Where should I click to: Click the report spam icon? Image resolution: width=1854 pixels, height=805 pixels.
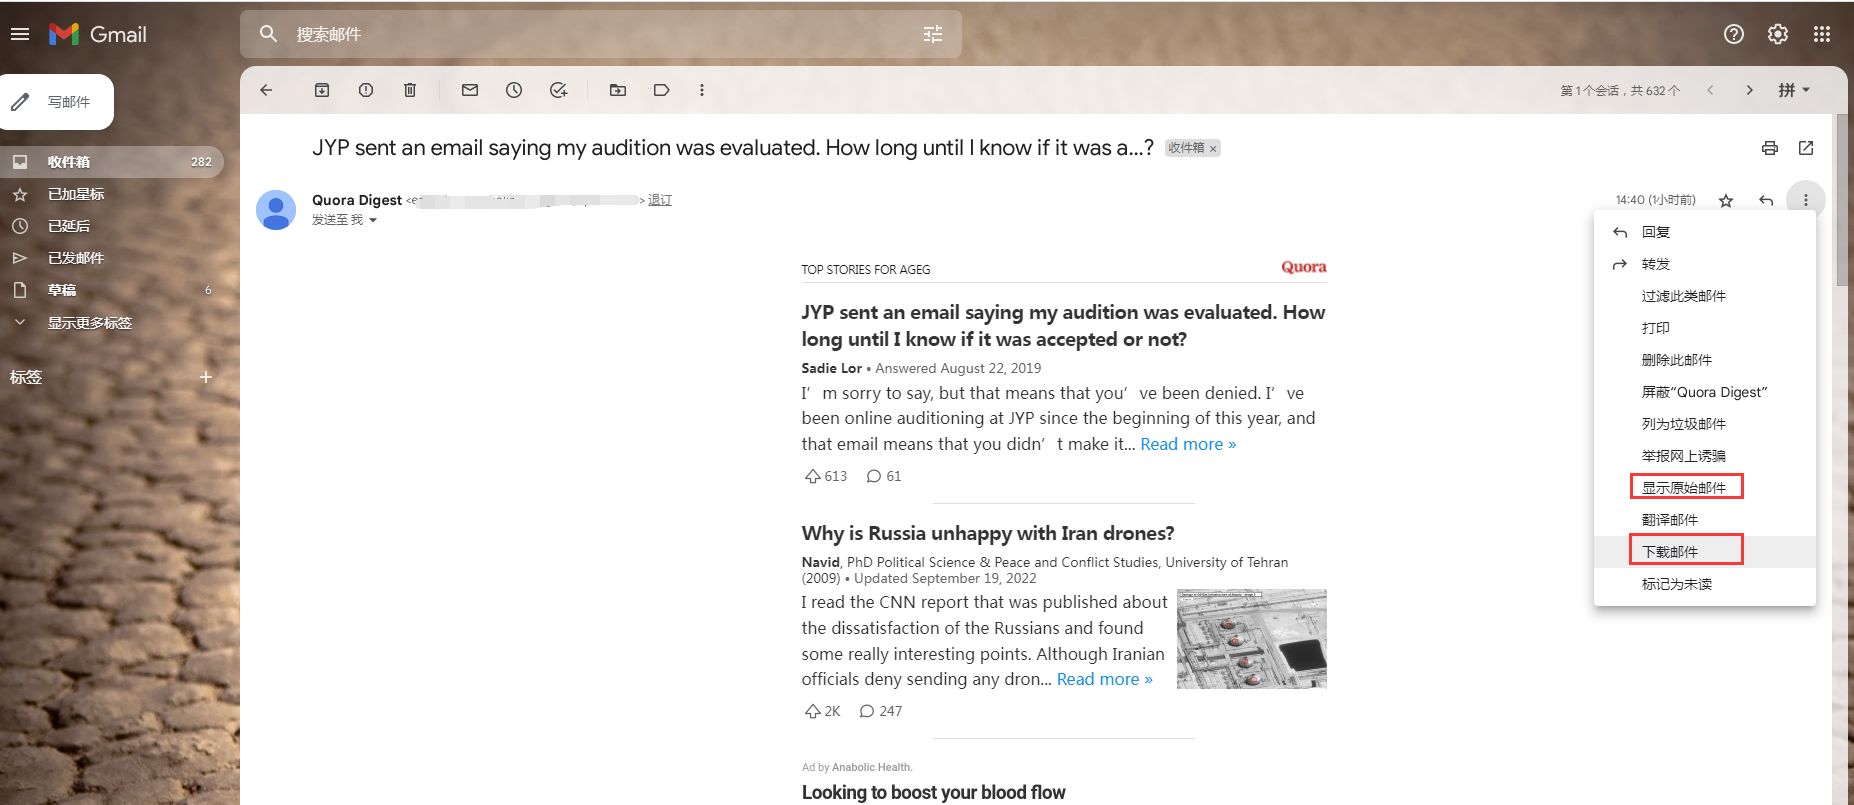(366, 90)
